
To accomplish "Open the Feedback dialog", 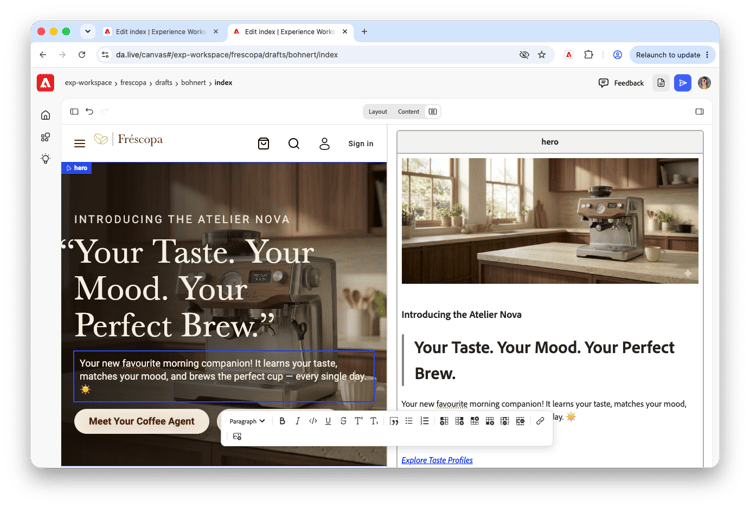I will [x=621, y=83].
